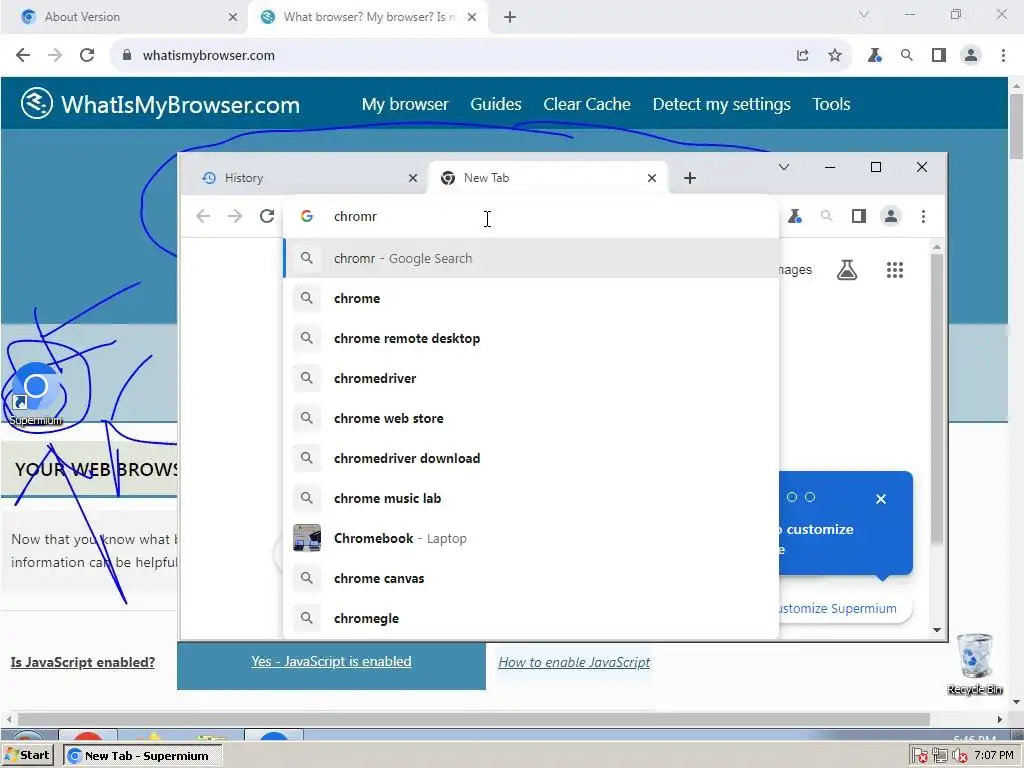The width and height of the screenshot is (1024, 768).
Task: Open tab search dropdown in front window
Action: click(x=784, y=167)
